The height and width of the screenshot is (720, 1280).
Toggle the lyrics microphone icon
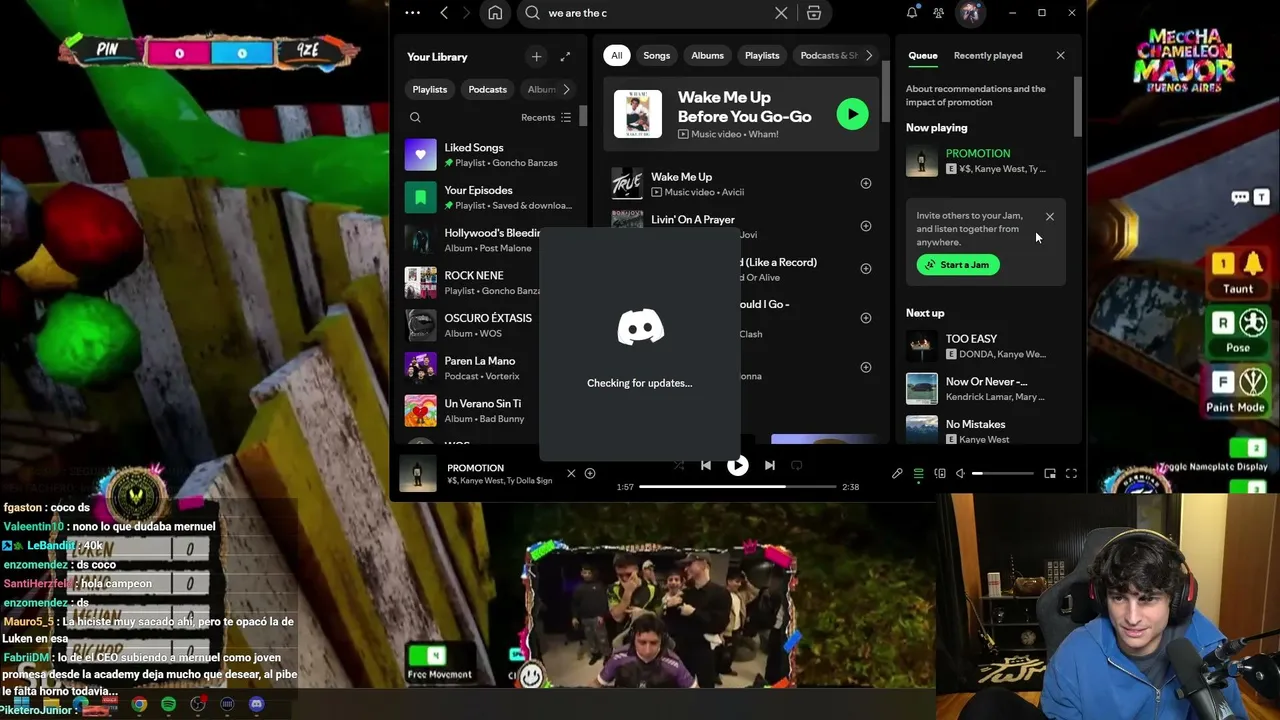coord(897,474)
